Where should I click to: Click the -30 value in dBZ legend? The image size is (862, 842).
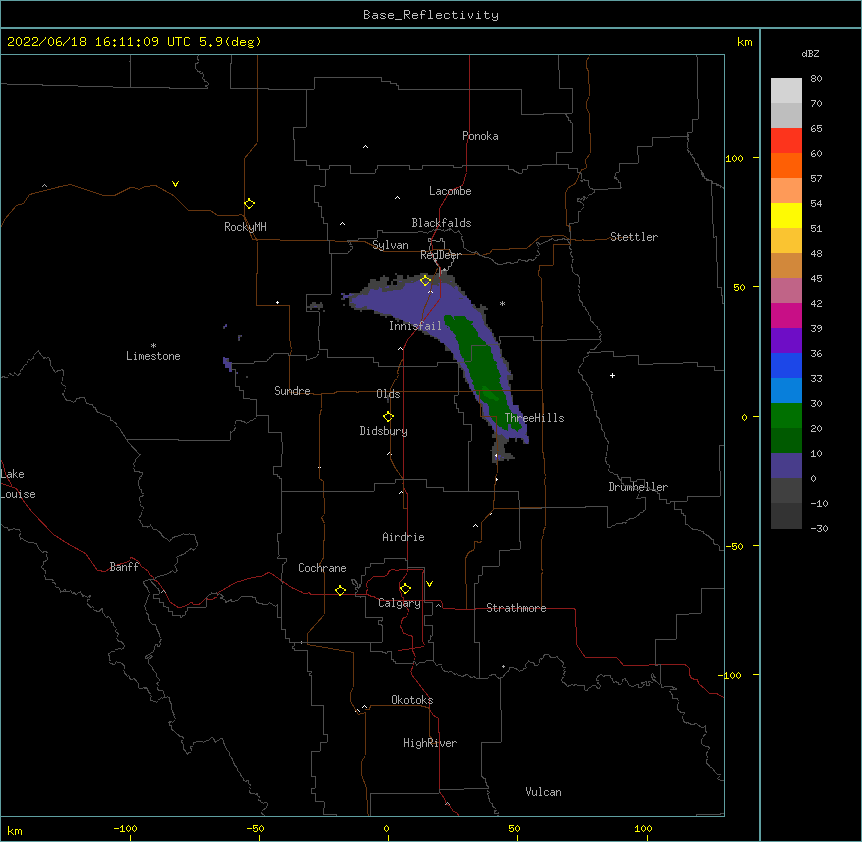pos(819,528)
